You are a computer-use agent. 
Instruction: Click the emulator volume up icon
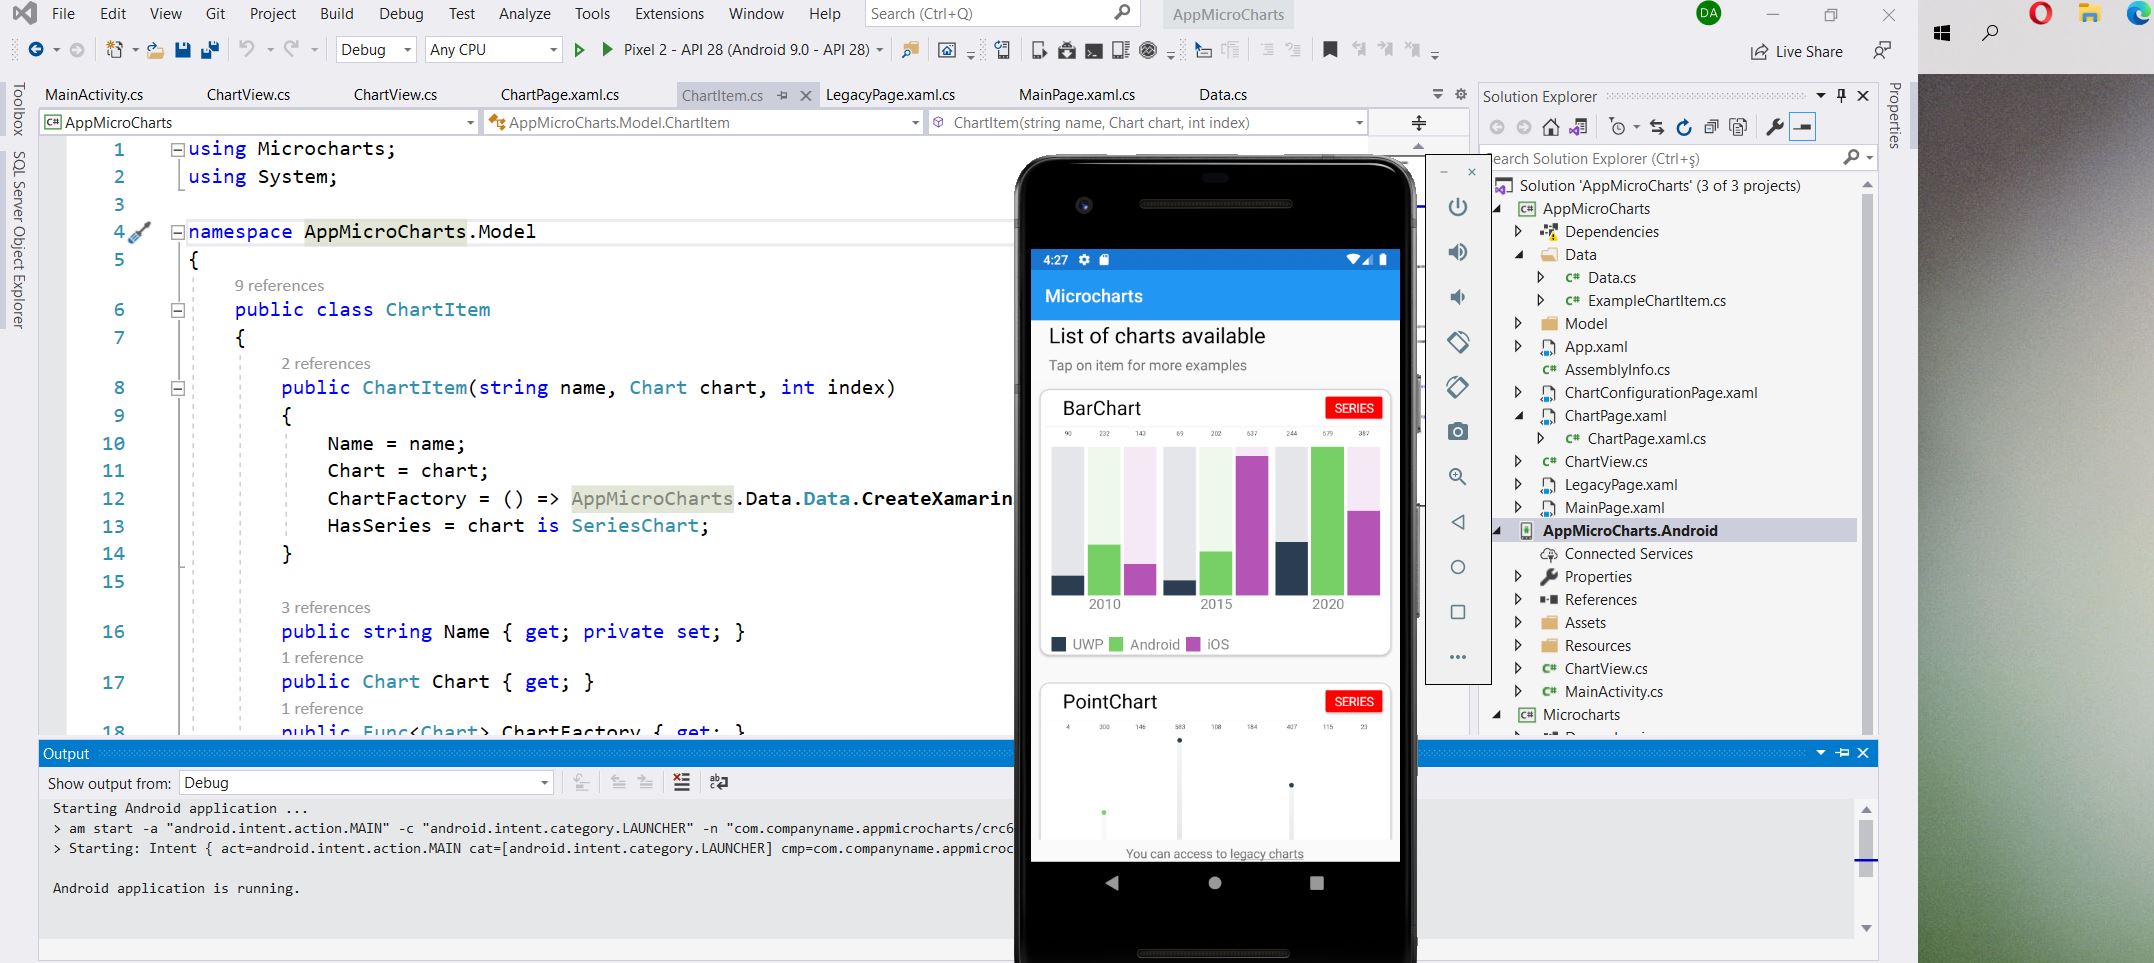pos(1458,252)
